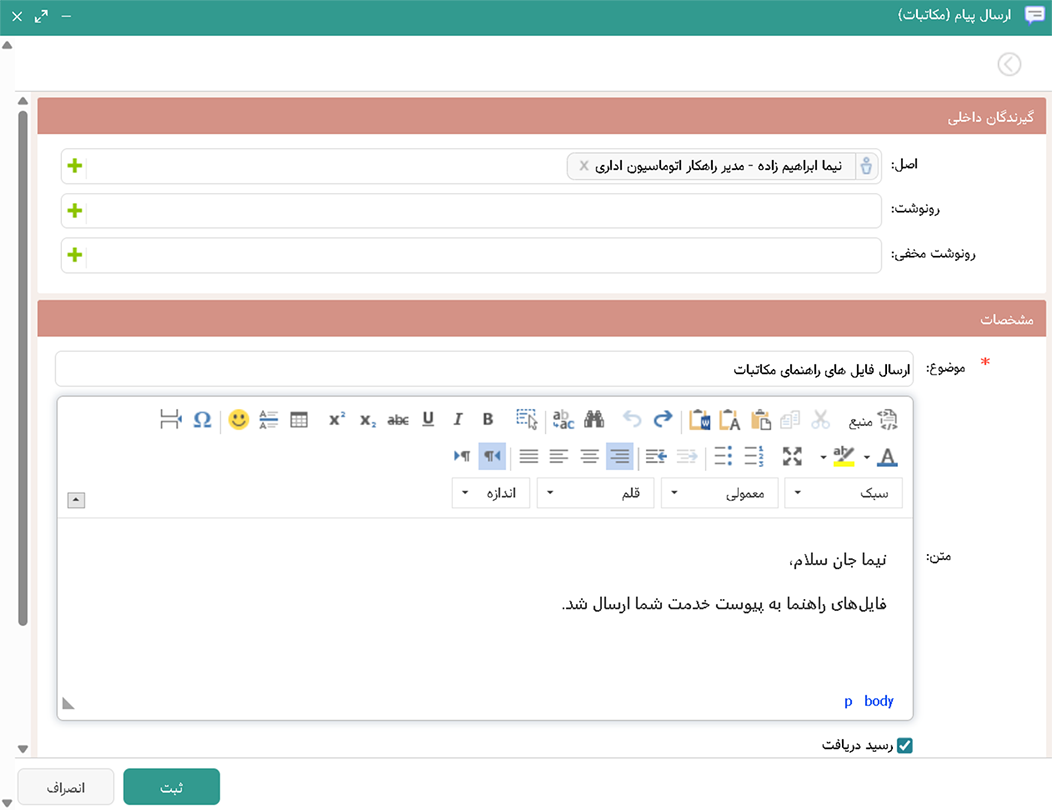1052x810 pixels.
Task: Apply underline formatting
Action: 428,420
